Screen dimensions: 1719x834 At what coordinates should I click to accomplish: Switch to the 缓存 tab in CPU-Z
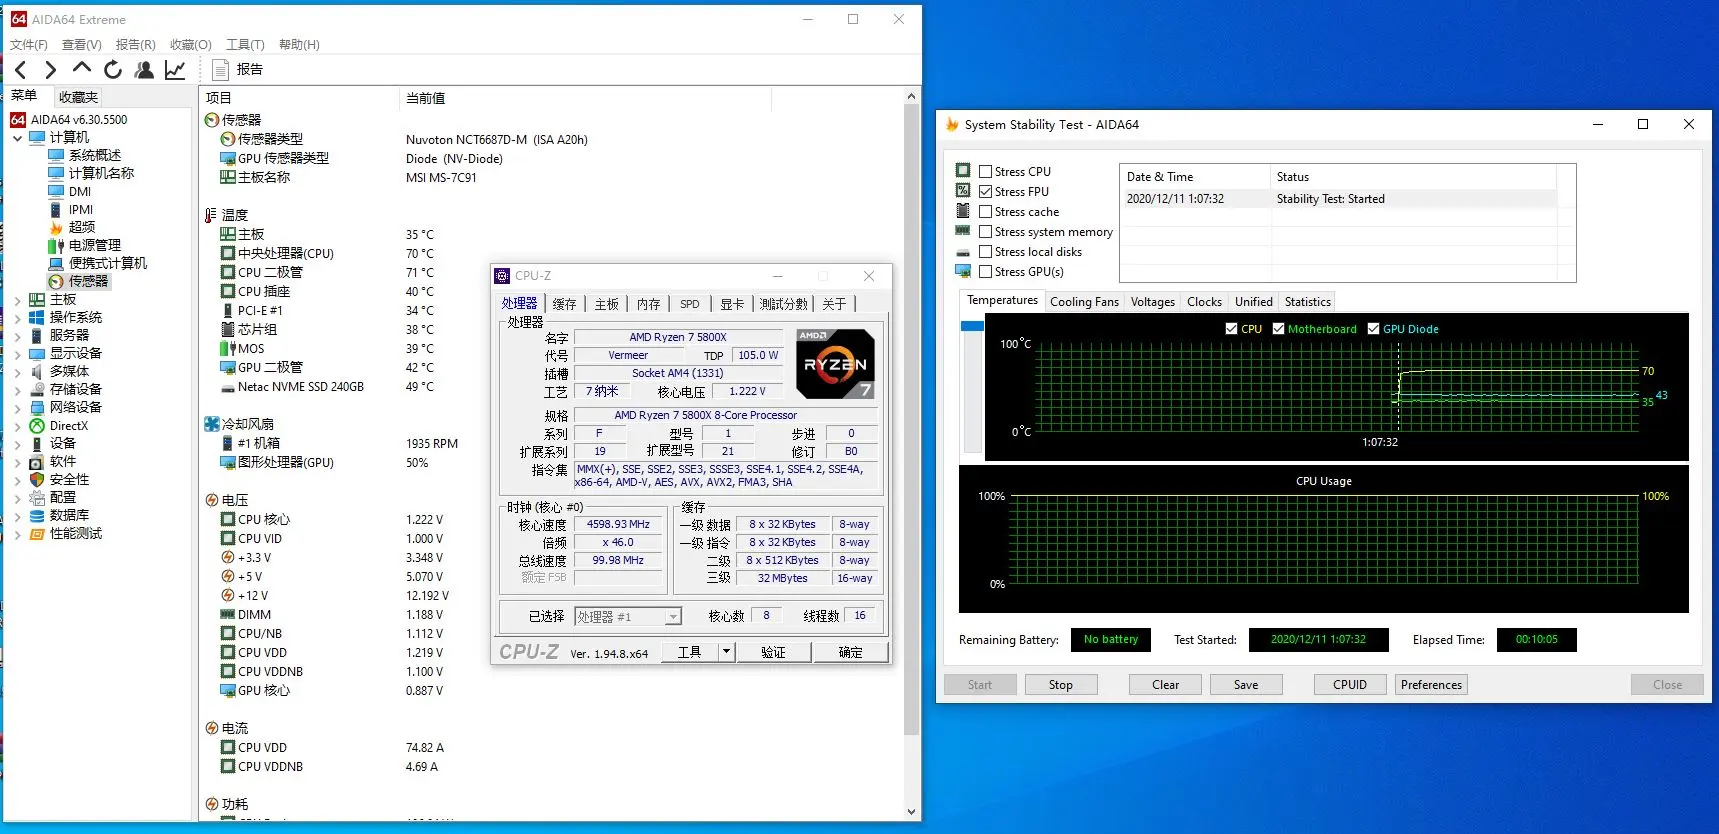click(x=564, y=304)
